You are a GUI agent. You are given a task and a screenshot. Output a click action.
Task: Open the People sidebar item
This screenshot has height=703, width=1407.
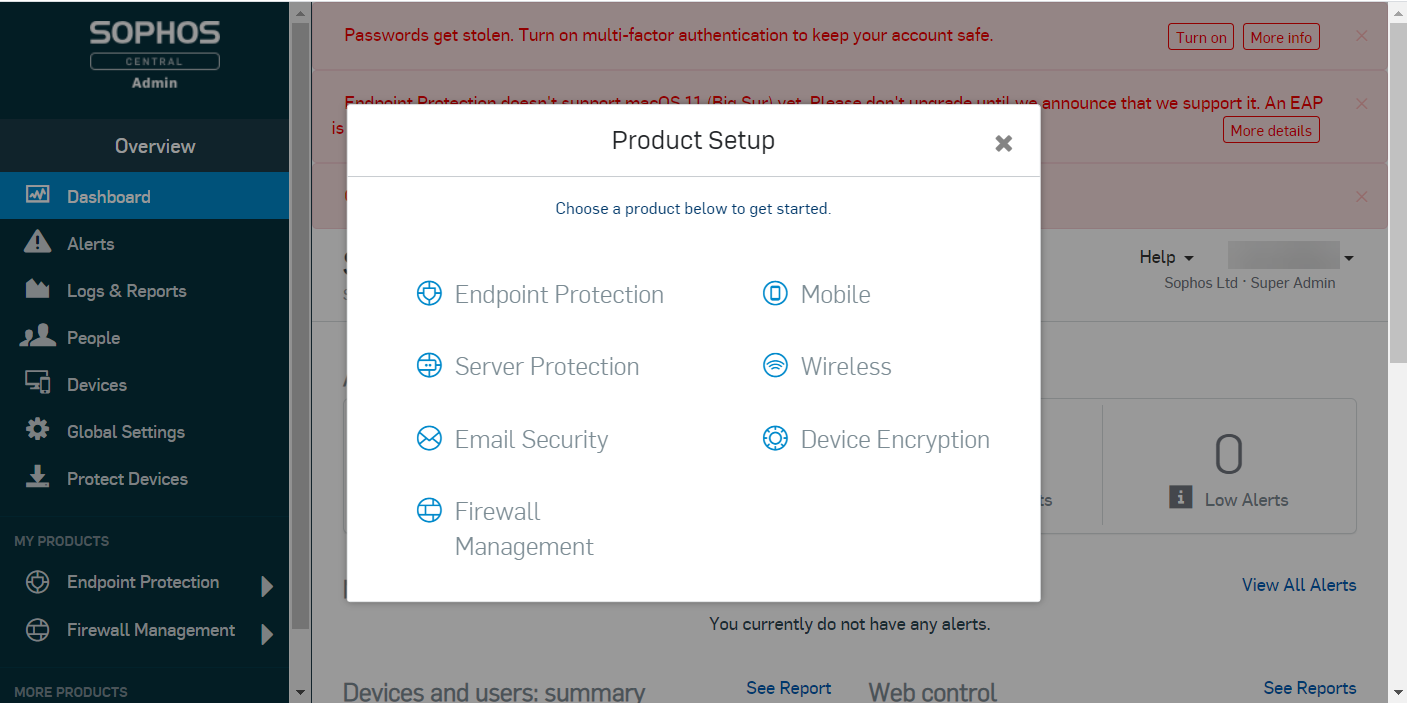[x=93, y=338]
